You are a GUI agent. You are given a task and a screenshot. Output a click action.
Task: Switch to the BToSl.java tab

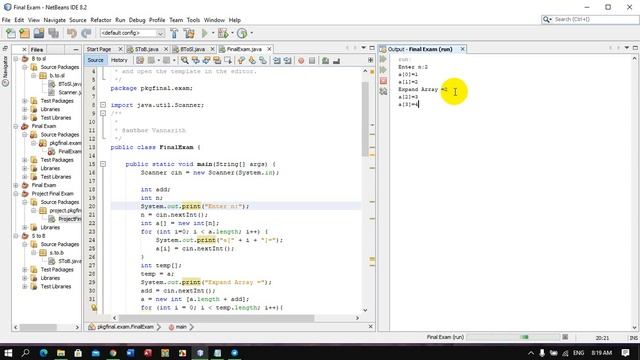pyautogui.click(x=193, y=49)
